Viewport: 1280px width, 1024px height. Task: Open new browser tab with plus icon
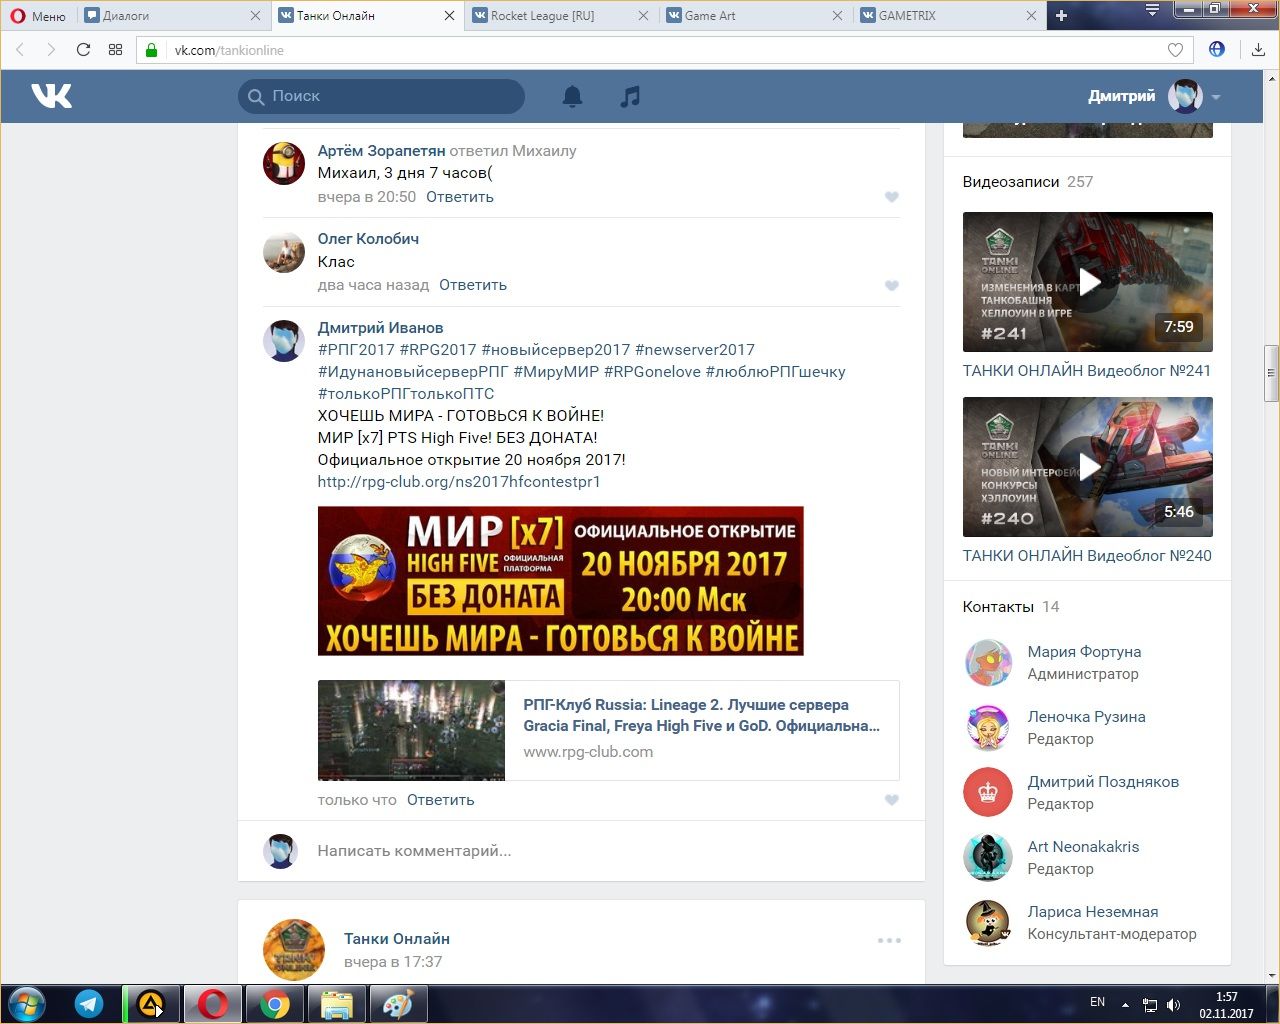coord(1061,15)
